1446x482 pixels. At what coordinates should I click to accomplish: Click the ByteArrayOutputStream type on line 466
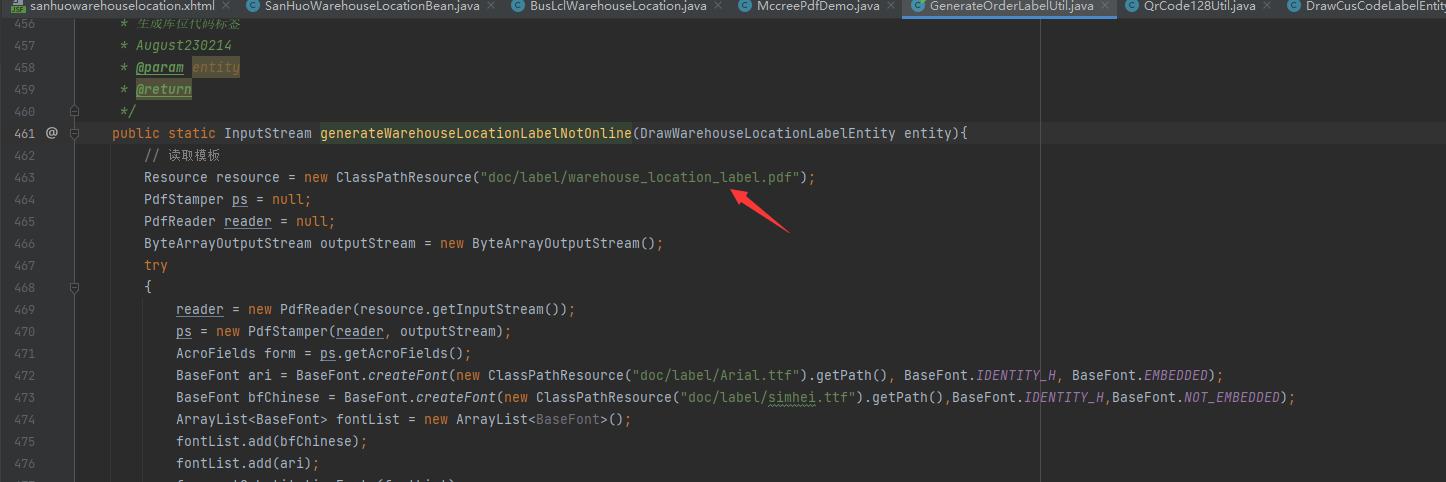click(228, 243)
